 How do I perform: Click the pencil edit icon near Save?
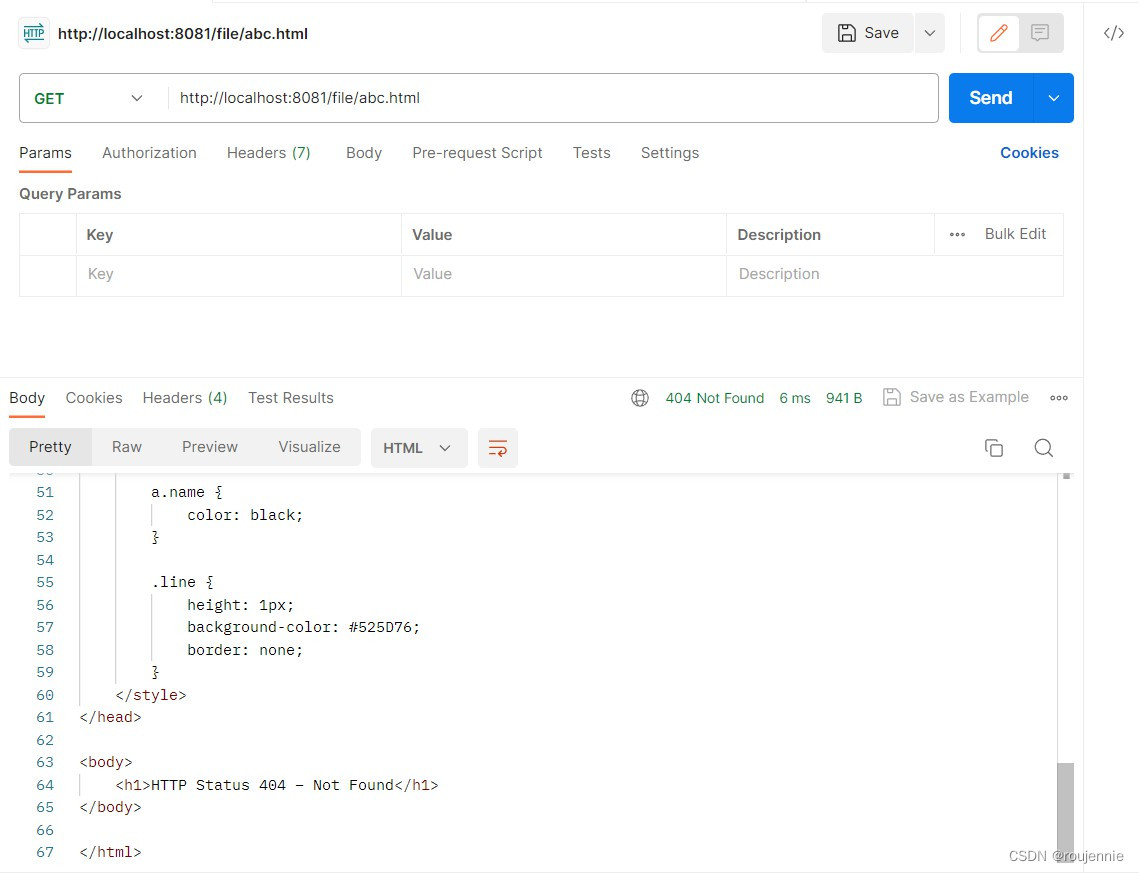(x=997, y=33)
